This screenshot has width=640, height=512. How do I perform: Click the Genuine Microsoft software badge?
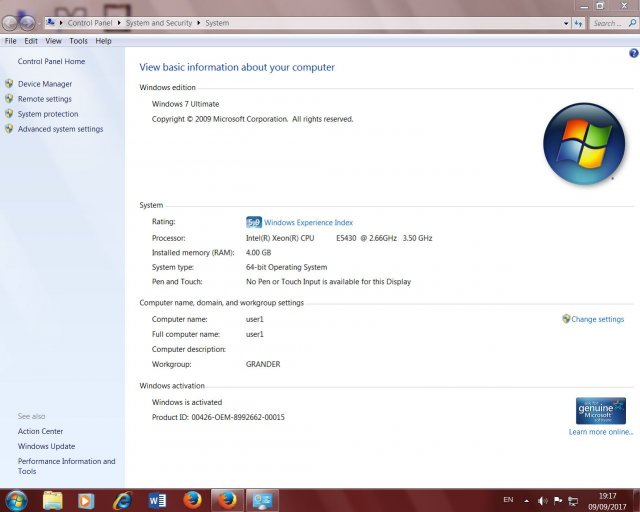(x=600, y=410)
